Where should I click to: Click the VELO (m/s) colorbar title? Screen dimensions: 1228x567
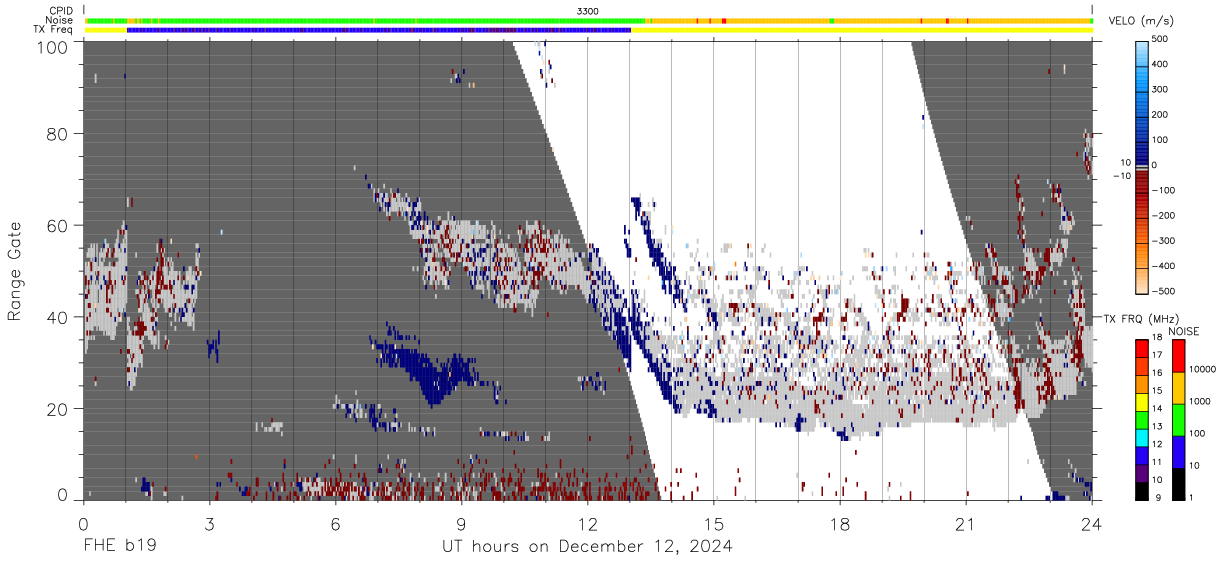point(1141,21)
